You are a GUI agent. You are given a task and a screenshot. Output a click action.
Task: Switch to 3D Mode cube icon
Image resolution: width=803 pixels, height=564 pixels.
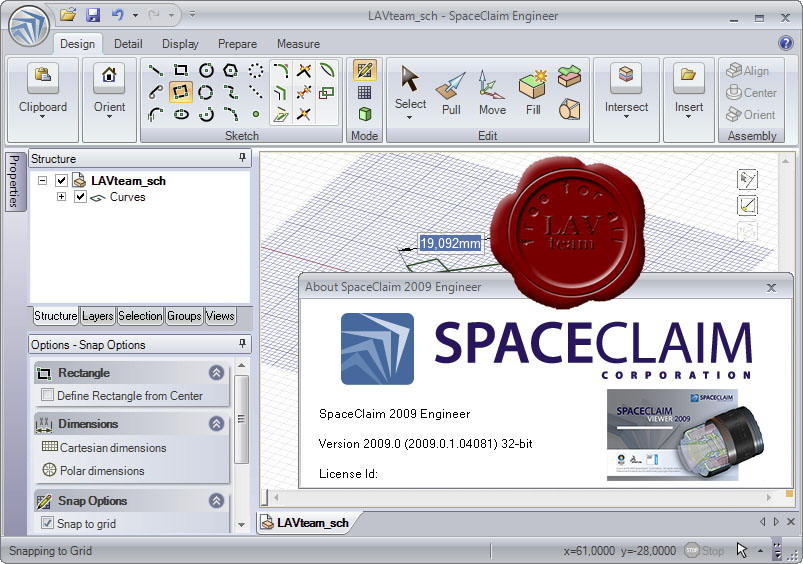pyautogui.click(x=365, y=114)
